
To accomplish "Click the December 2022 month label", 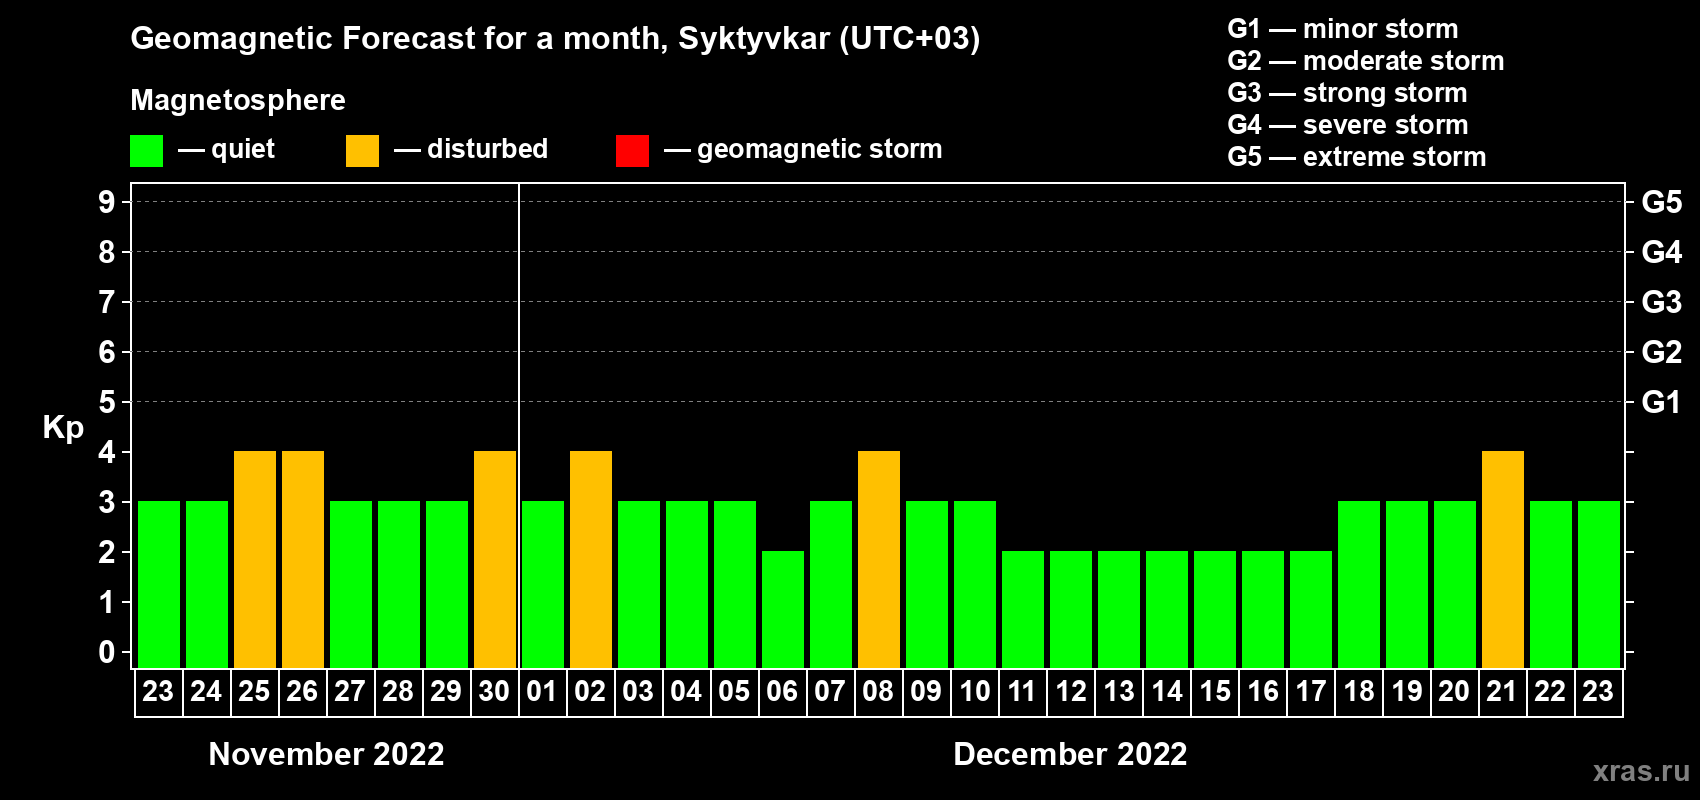I will click(x=1070, y=754).
